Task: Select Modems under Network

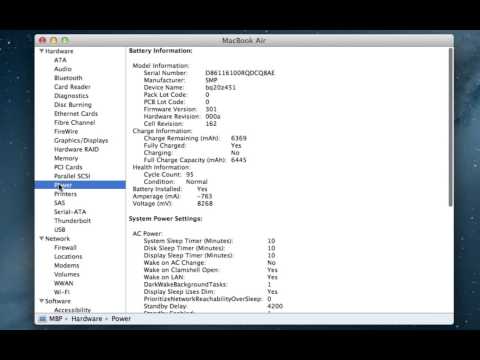Action: click(x=67, y=265)
